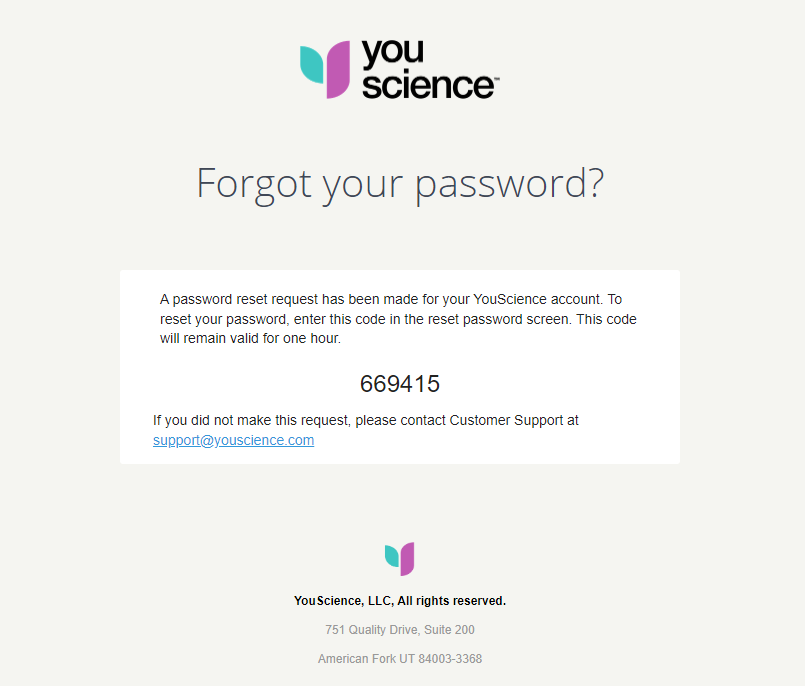Click the "American Fork UT 84003-3368" line

click(400, 659)
